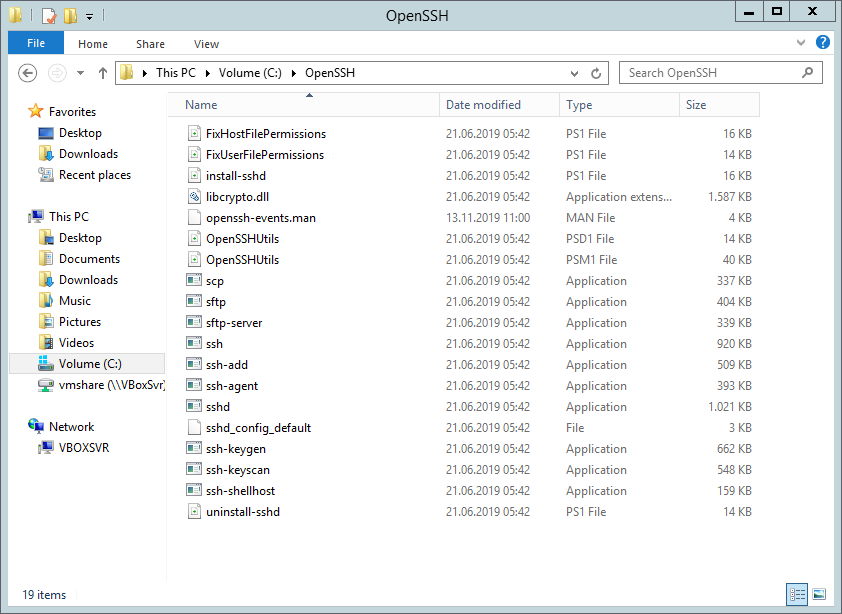
Task: Select Network in navigation pane
Action: point(71,427)
